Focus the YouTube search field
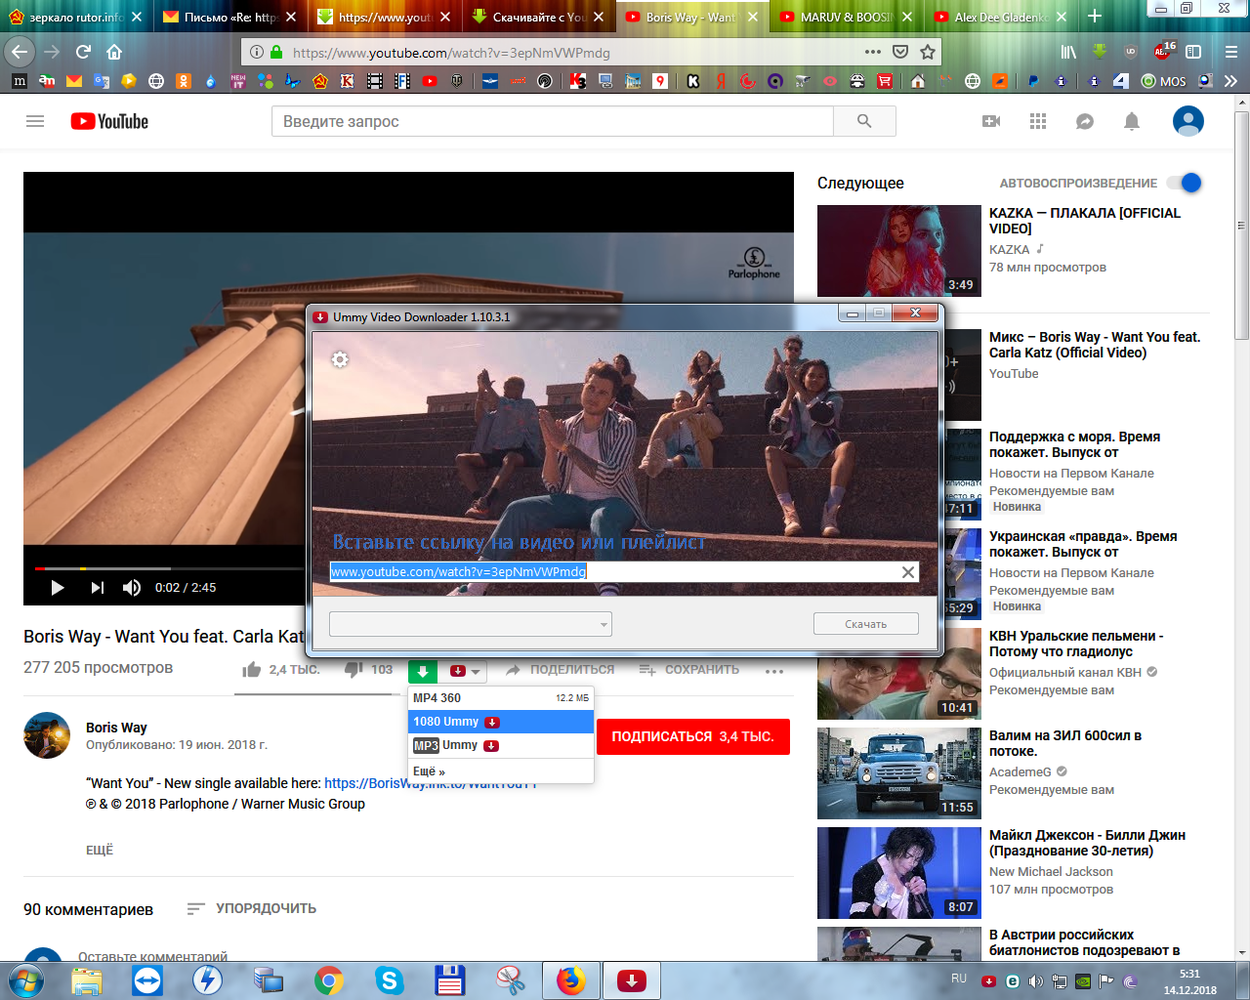 (x=553, y=121)
